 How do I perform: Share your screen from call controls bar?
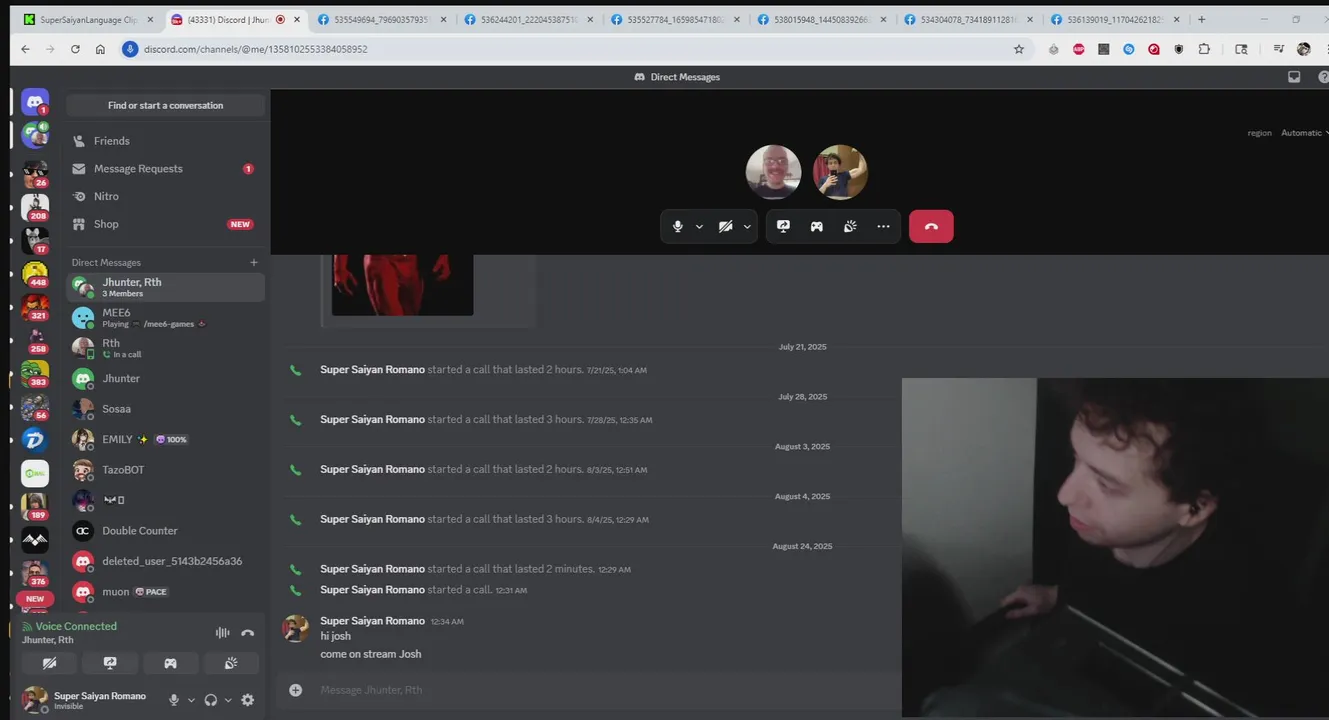tap(784, 226)
